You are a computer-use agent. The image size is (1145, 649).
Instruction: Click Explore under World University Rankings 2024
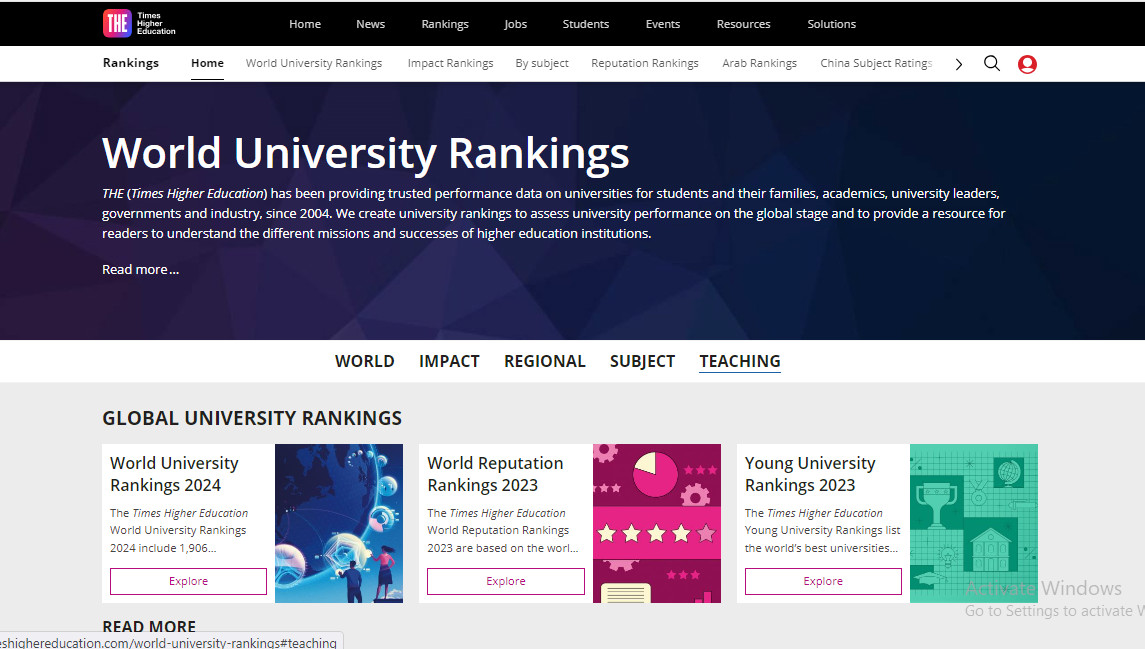click(188, 581)
